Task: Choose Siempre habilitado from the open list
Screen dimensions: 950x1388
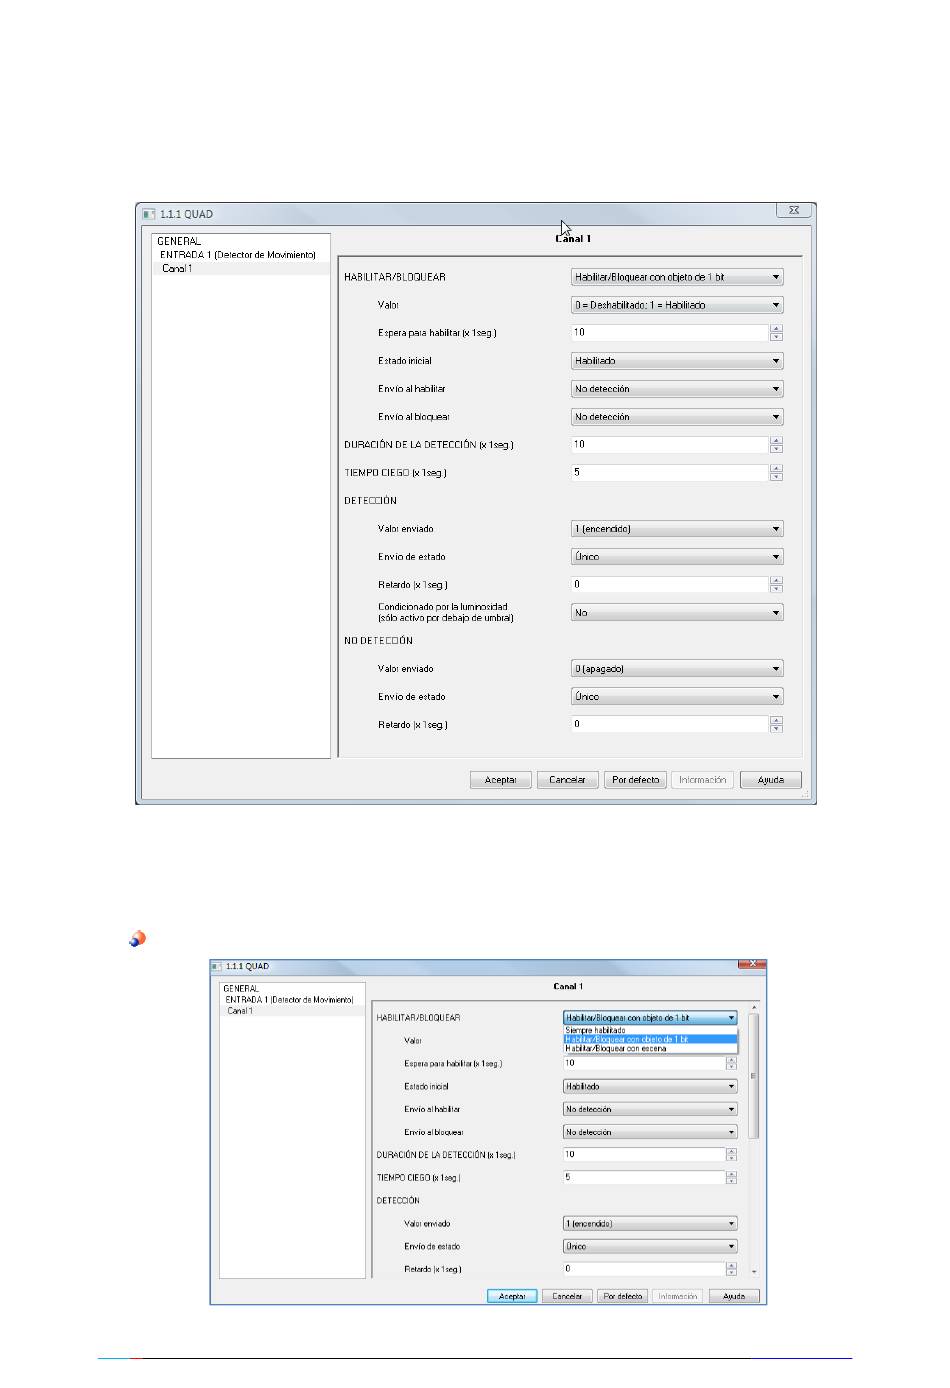Action: [x=651, y=1030]
